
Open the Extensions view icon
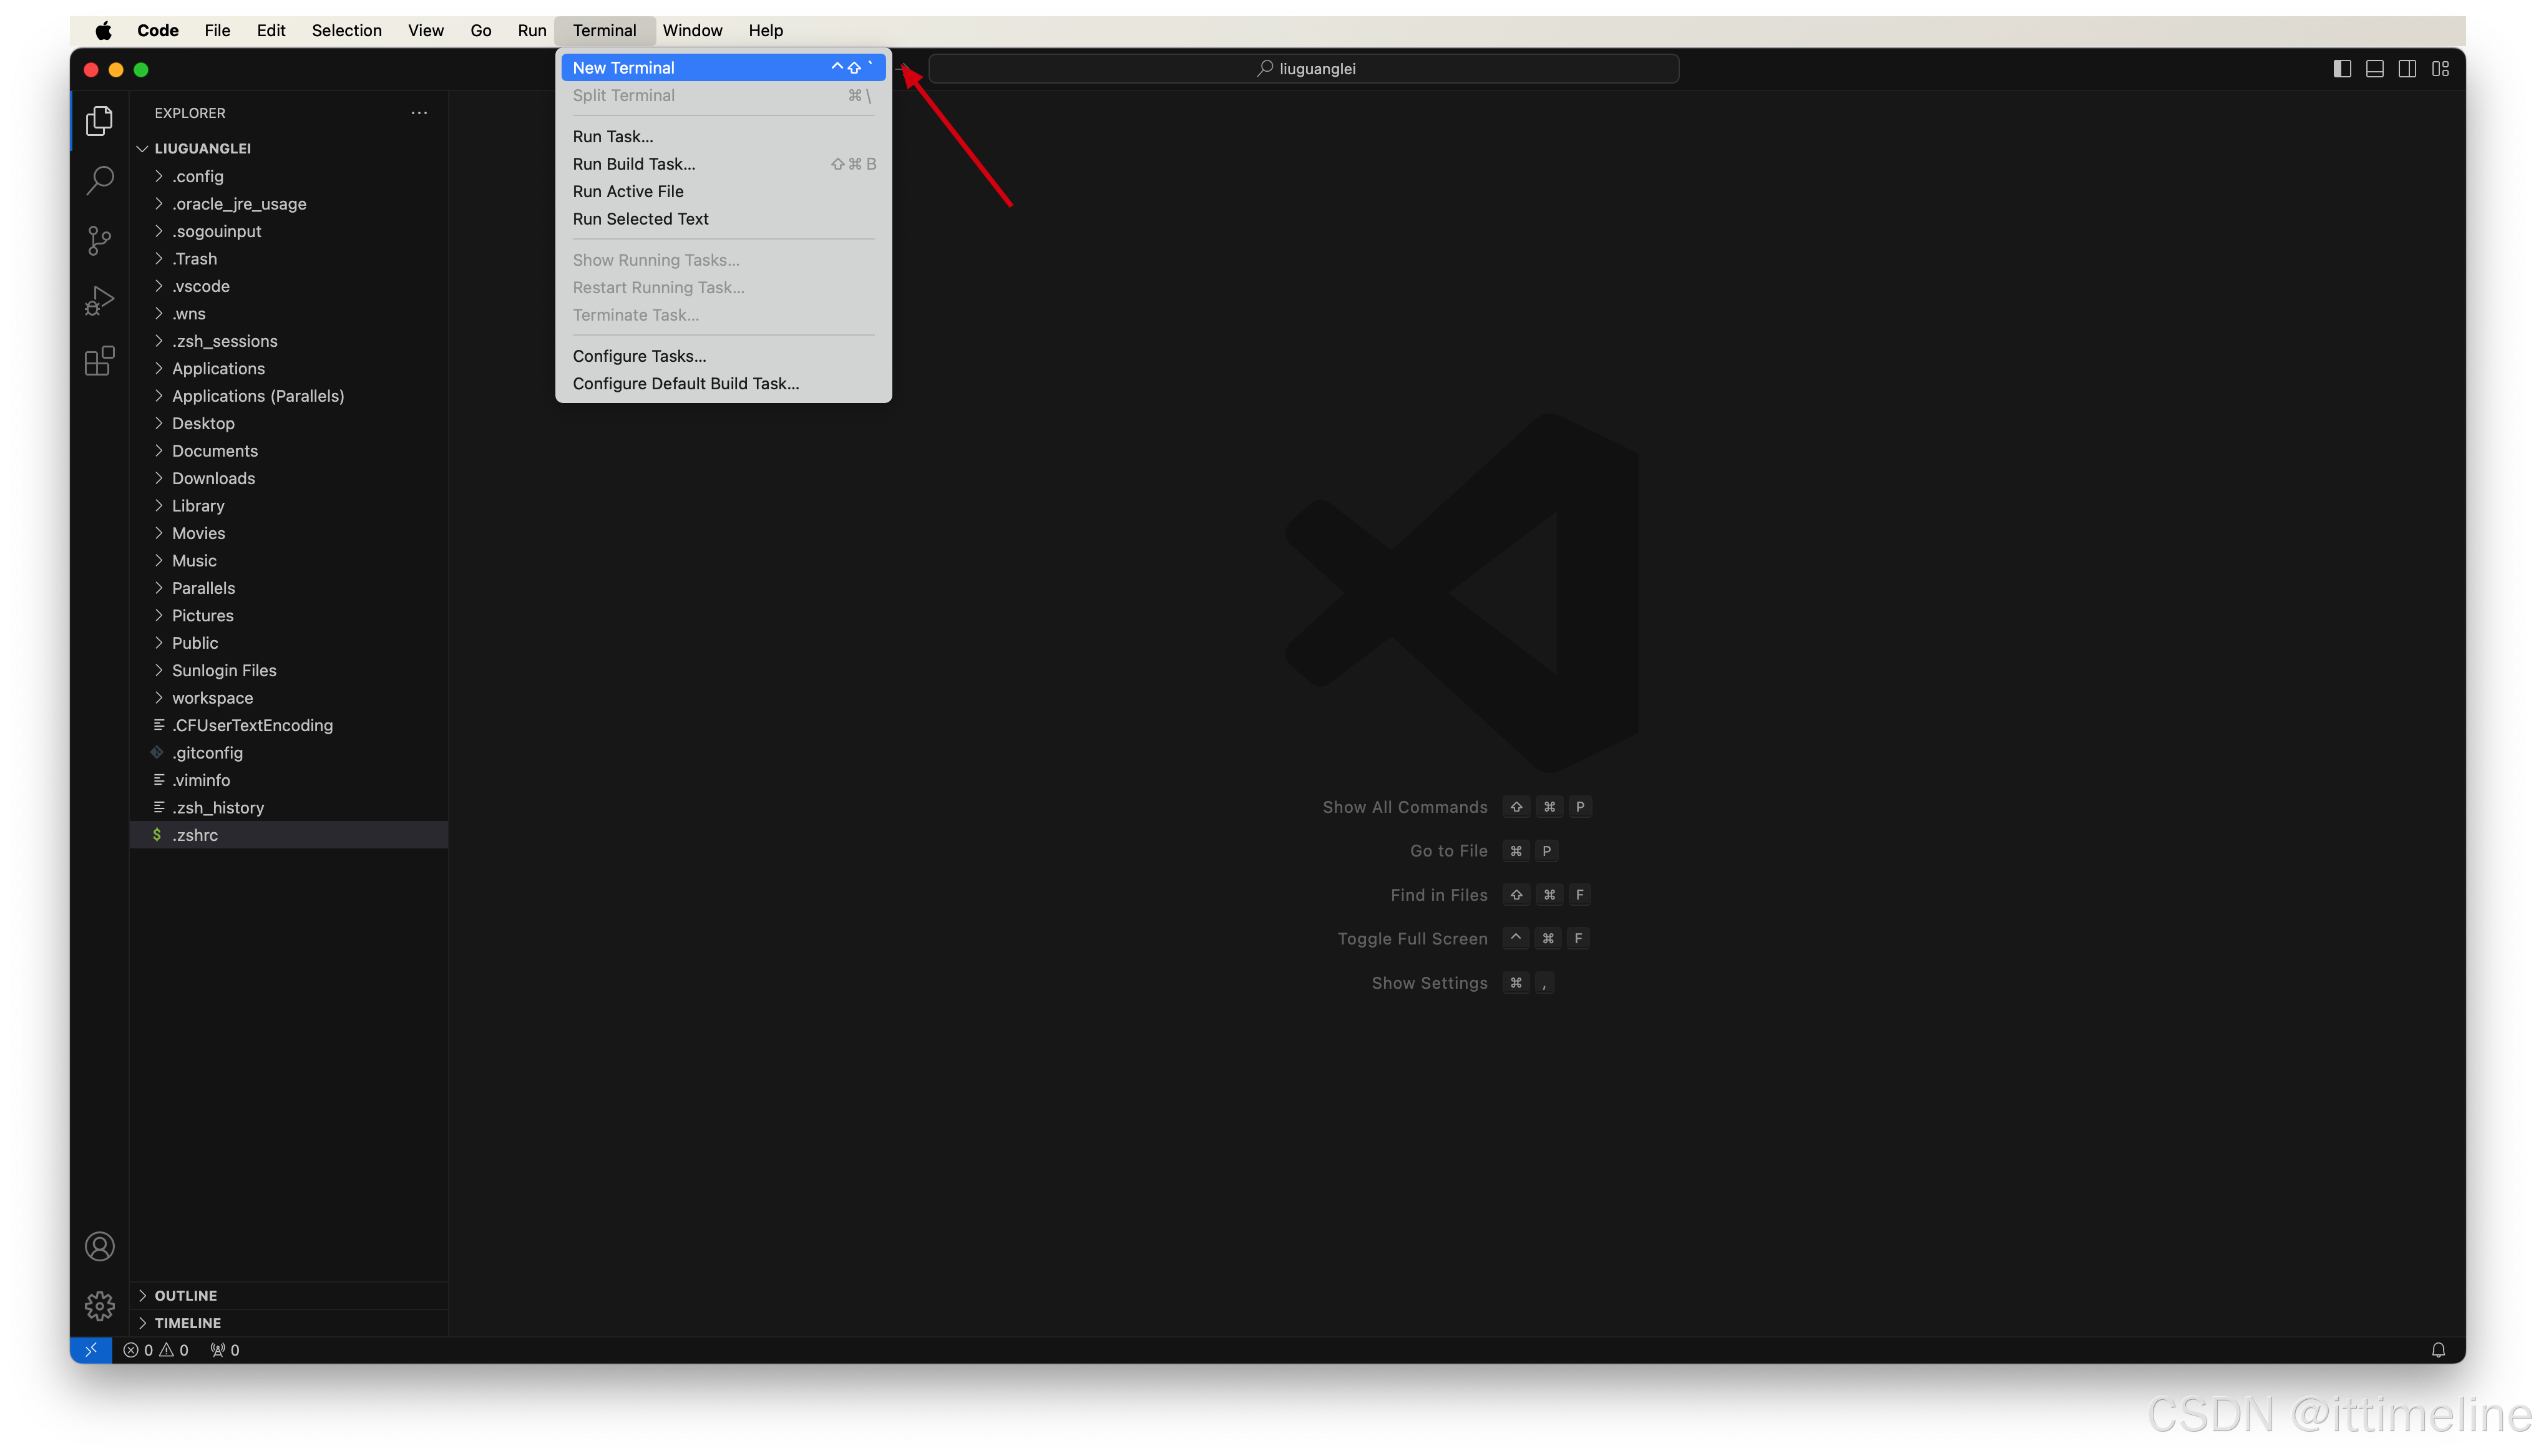click(99, 360)
